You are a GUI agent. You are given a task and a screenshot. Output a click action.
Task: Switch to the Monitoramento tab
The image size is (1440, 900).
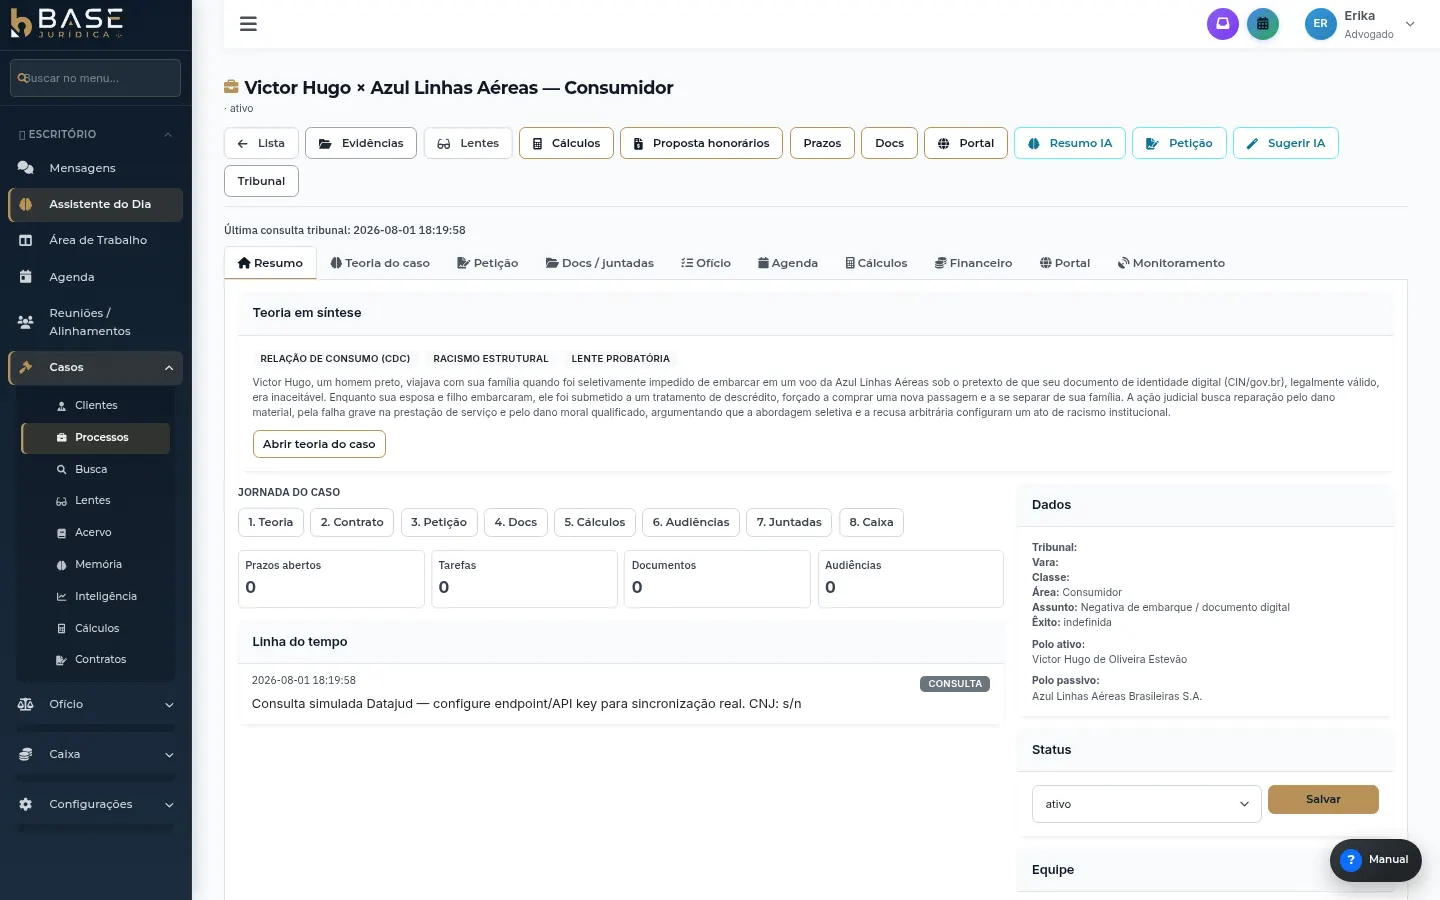pyautogui.click(x=1171, y=263)
